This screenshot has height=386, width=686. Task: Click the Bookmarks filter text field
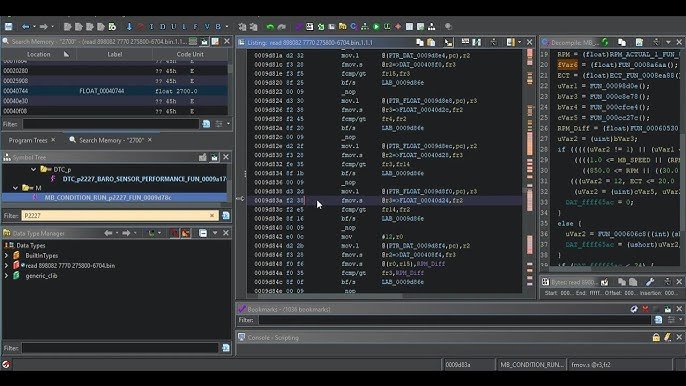pyautogui.click(x=455, y=320)
